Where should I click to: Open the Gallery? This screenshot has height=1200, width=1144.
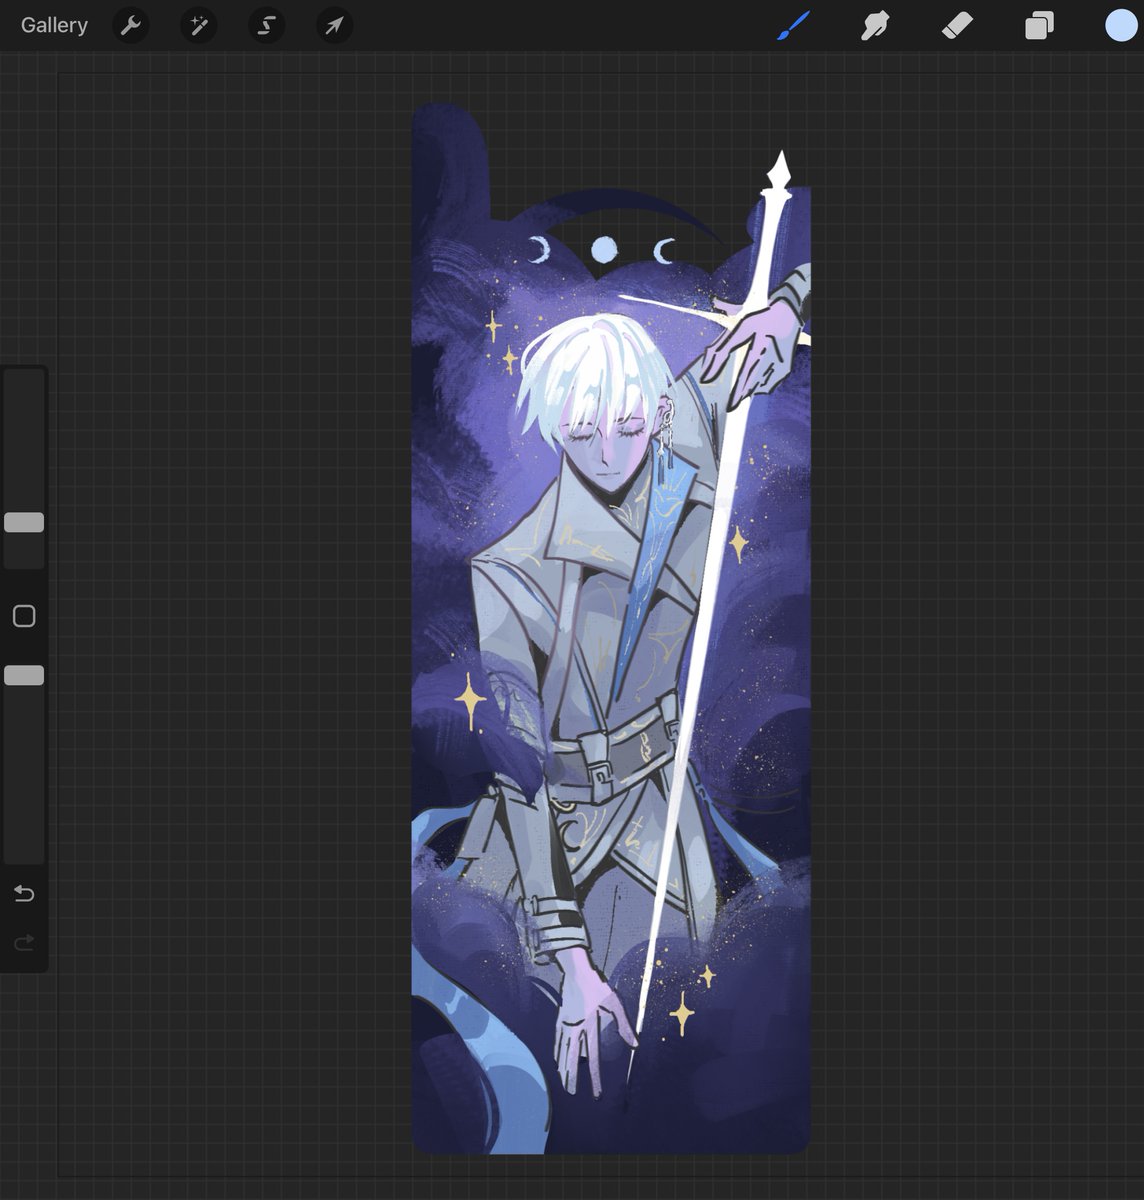tap(54, 25)
